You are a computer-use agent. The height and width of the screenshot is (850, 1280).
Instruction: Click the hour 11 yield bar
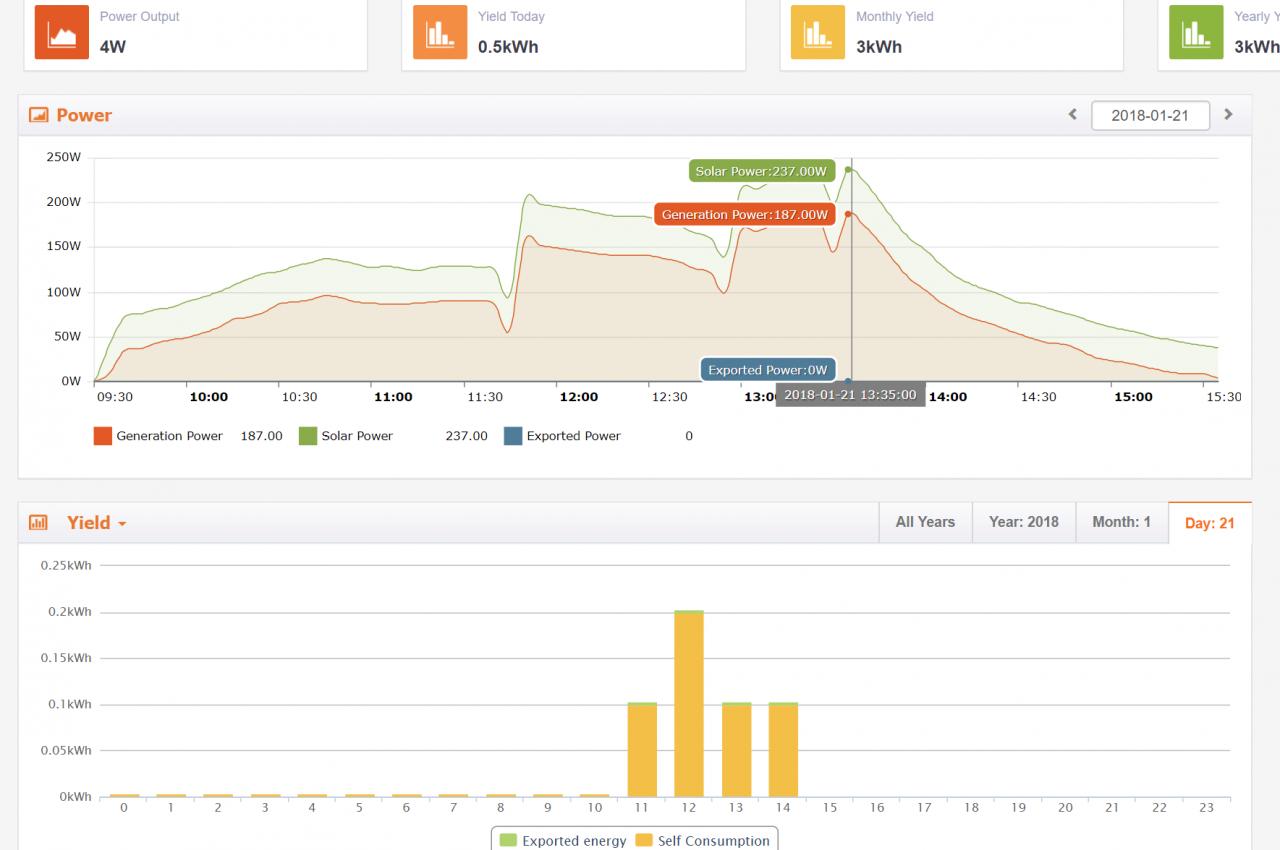pyautogui.click(x=642, y=750)
